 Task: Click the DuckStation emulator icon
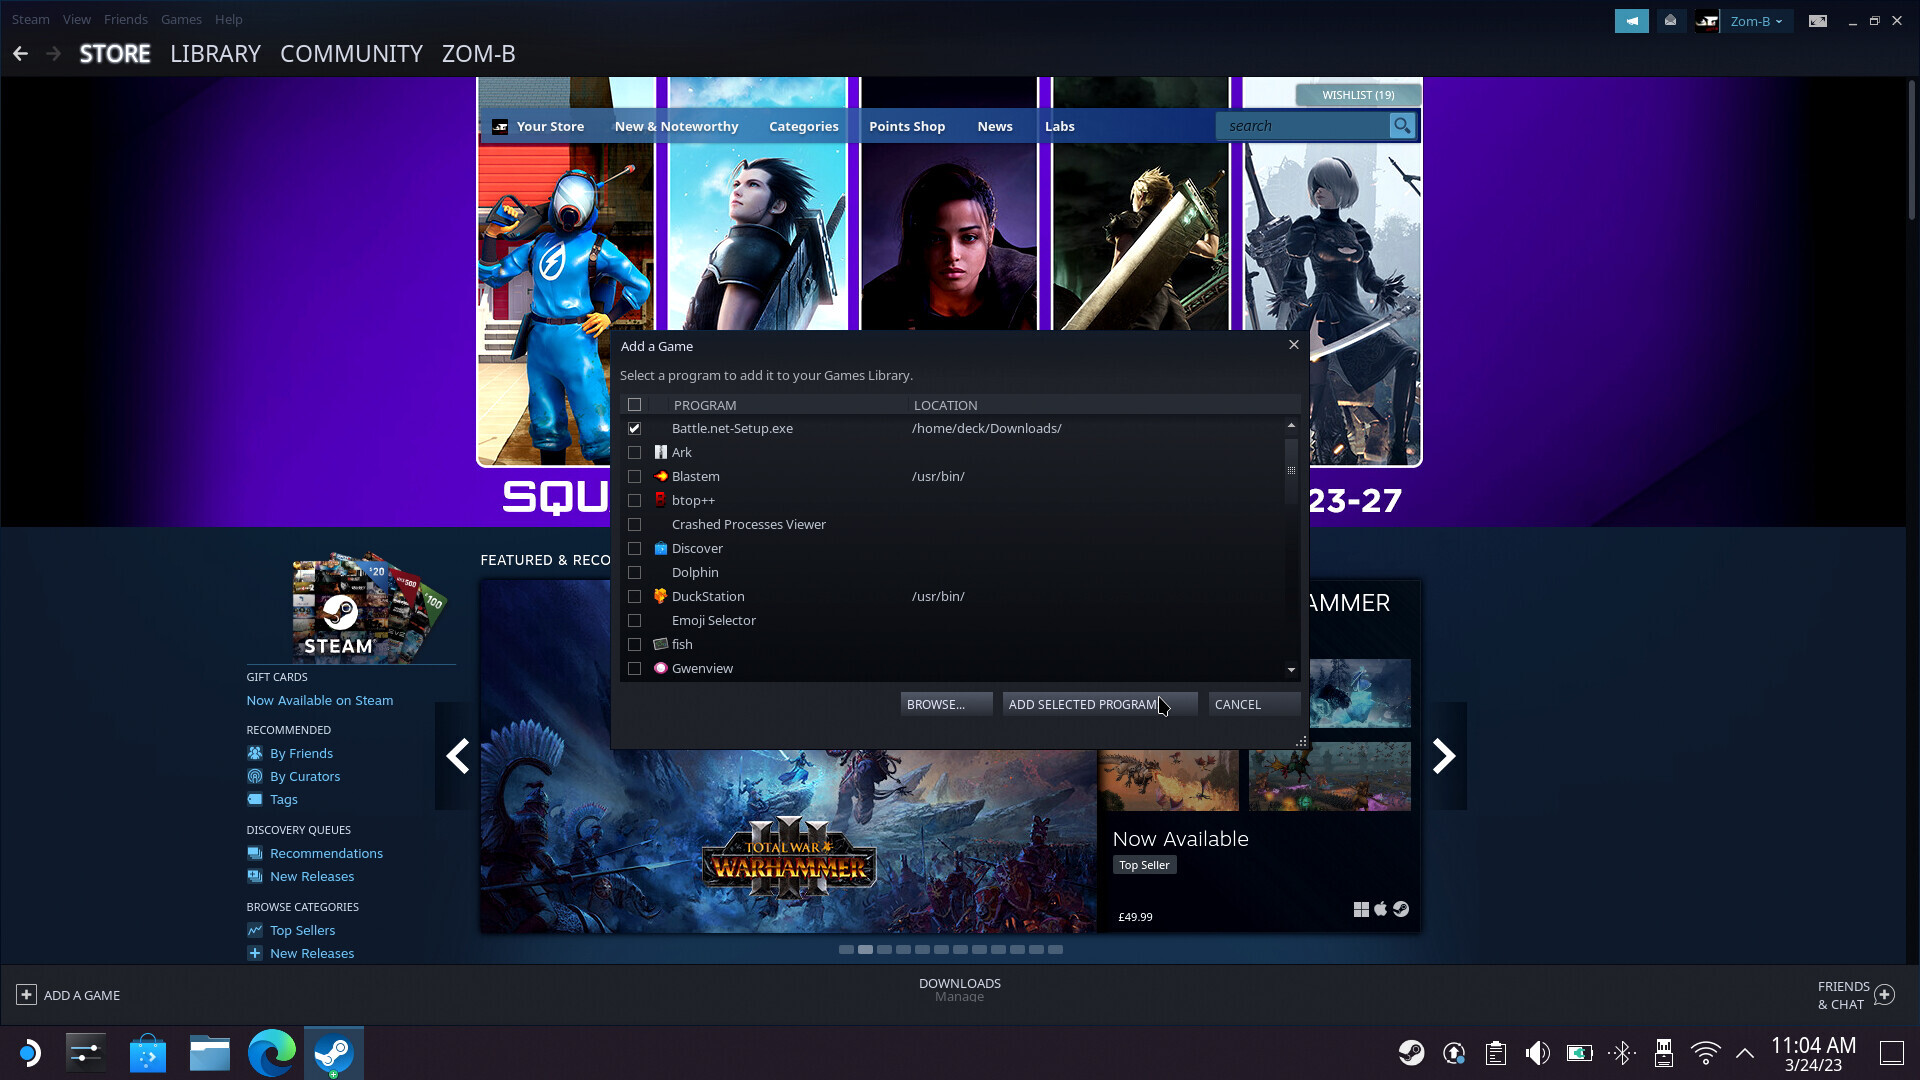tap(659, 595)
